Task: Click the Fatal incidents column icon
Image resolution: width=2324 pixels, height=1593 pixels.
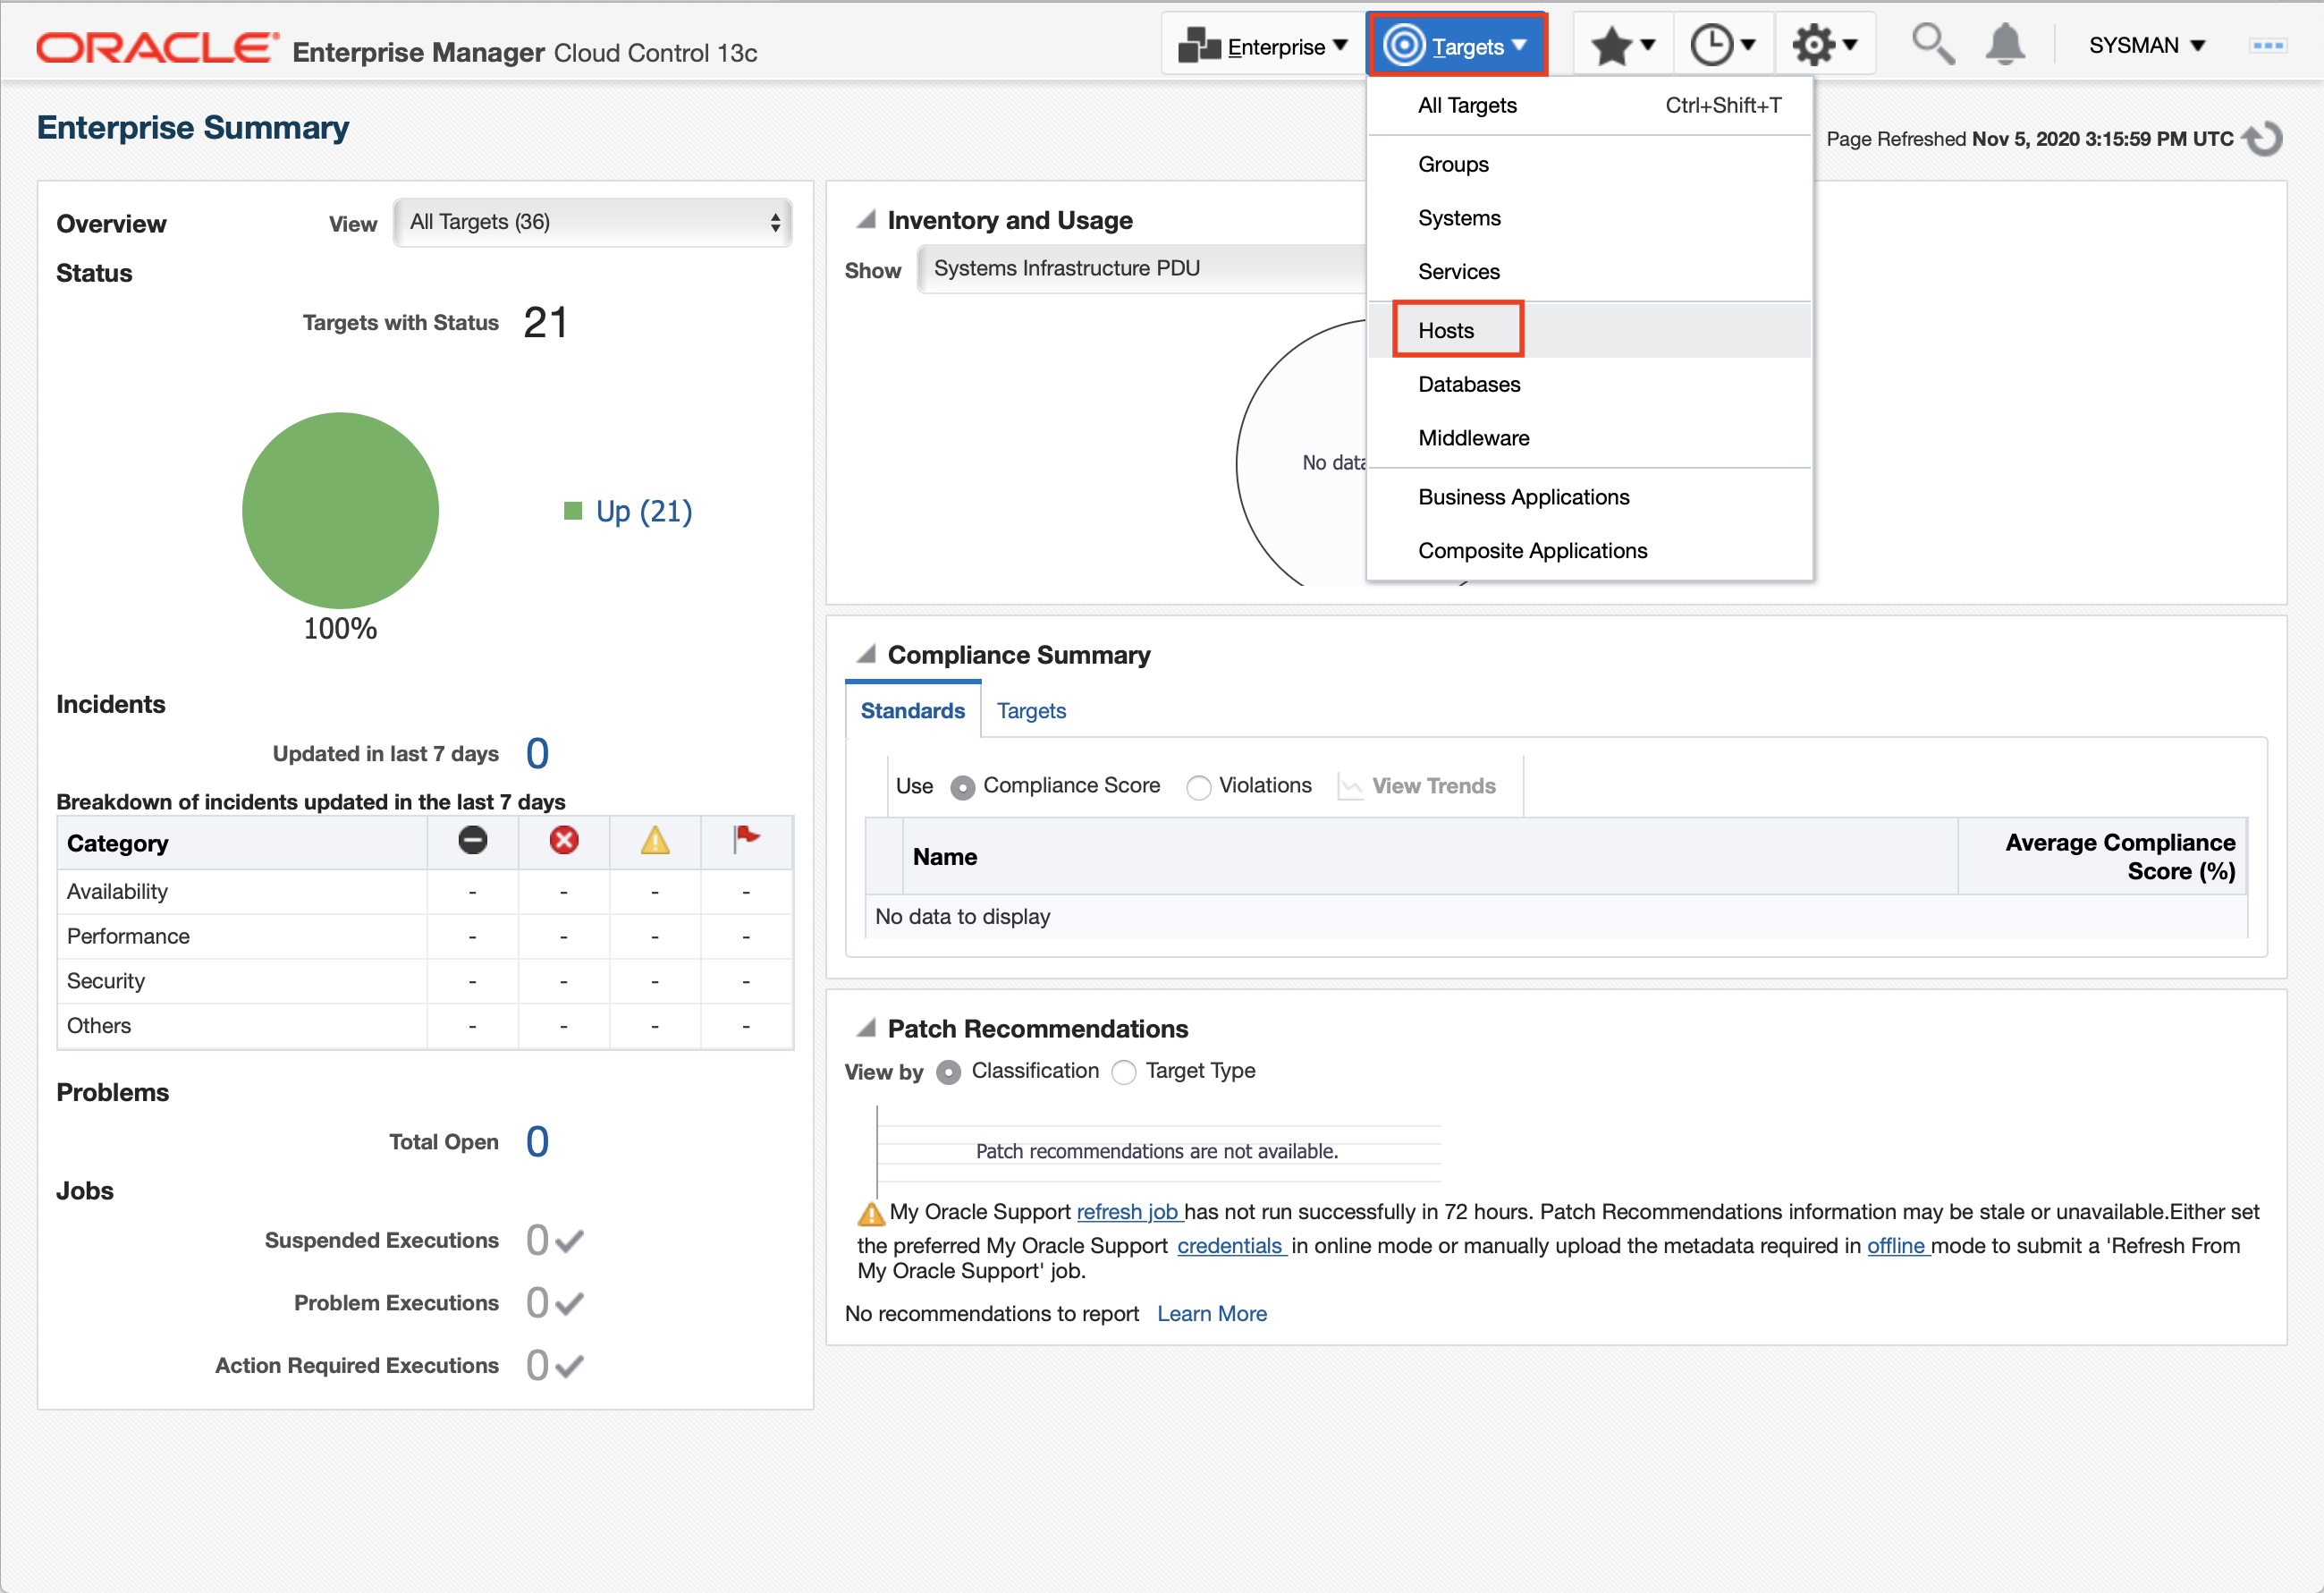Action: tap(473, 840)
